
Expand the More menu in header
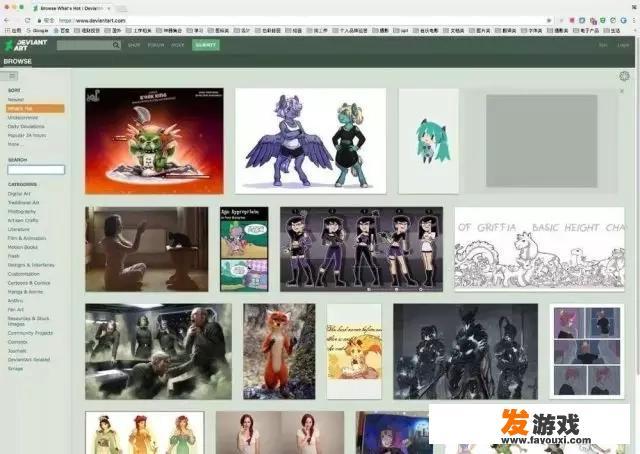pos(178,45)
